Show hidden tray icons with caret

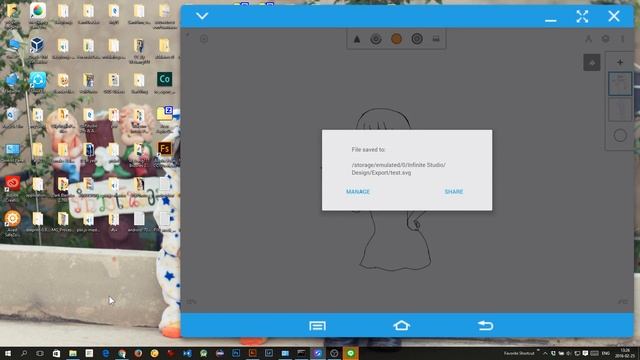click(x=545, y=353)
